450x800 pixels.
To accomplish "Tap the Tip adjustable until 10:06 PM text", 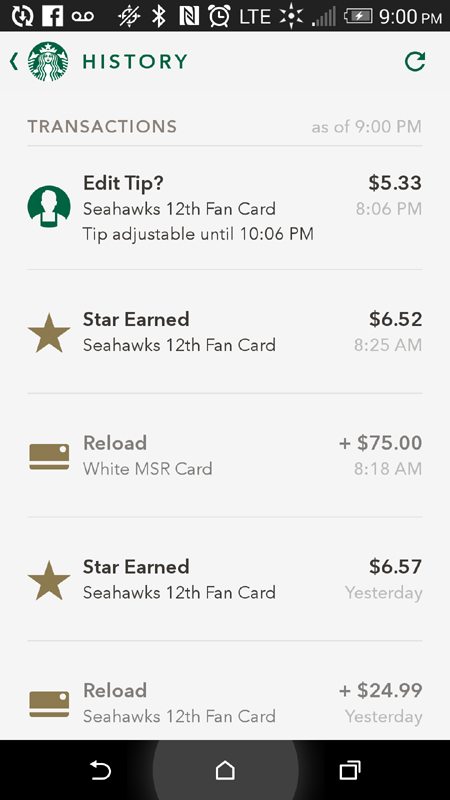I will tap(198, 234).
